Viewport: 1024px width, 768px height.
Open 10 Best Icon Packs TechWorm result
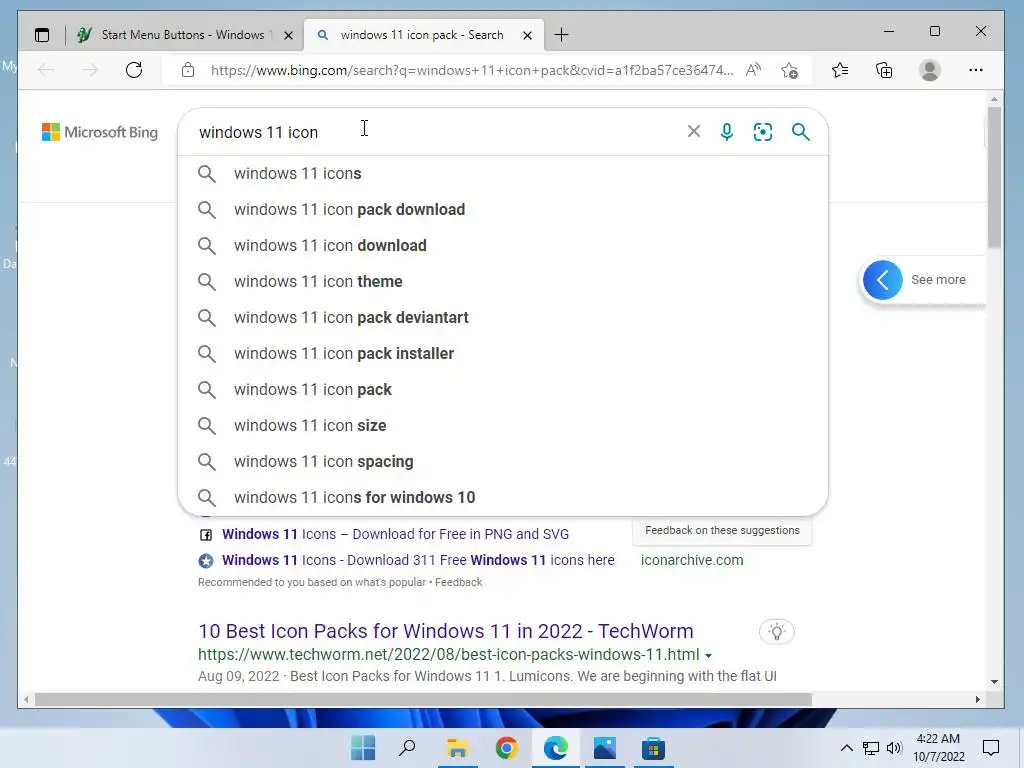point(445,631)
